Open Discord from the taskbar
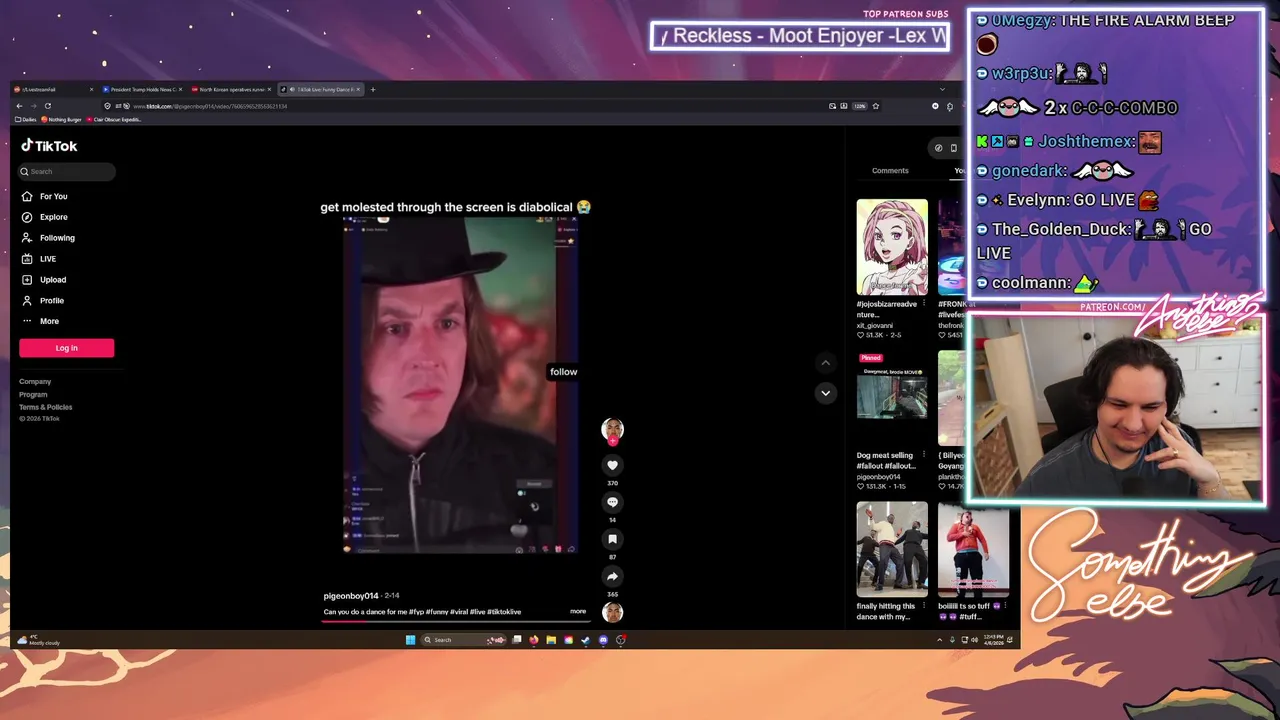 pyautogui.click(x=603, y=640)
